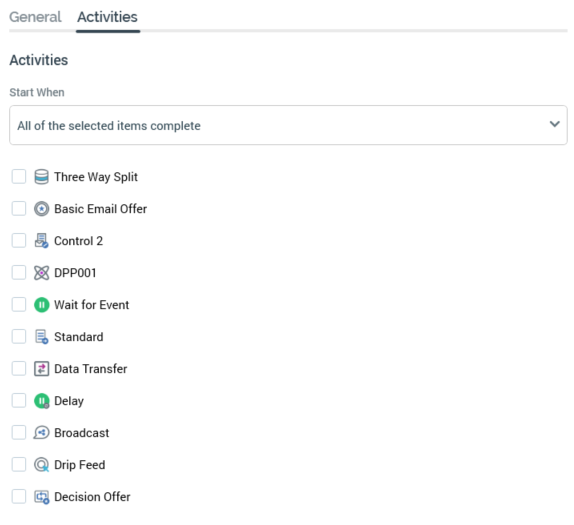
Task: Click the Broadcast activity label
Action: click(82, 433)
